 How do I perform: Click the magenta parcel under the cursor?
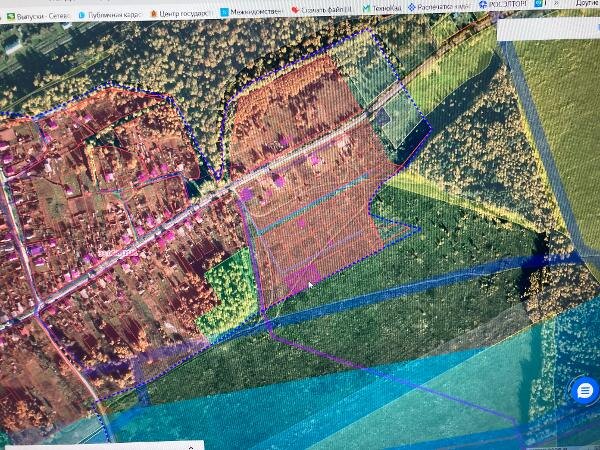[303, 277]
